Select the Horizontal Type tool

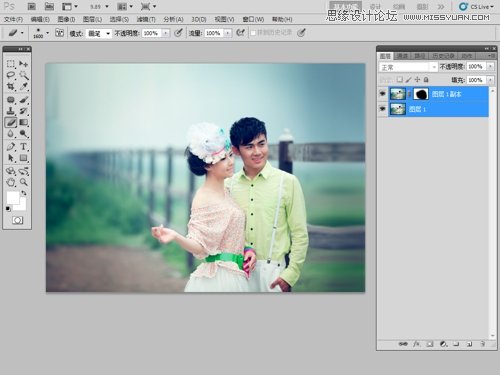coord(23,147)
